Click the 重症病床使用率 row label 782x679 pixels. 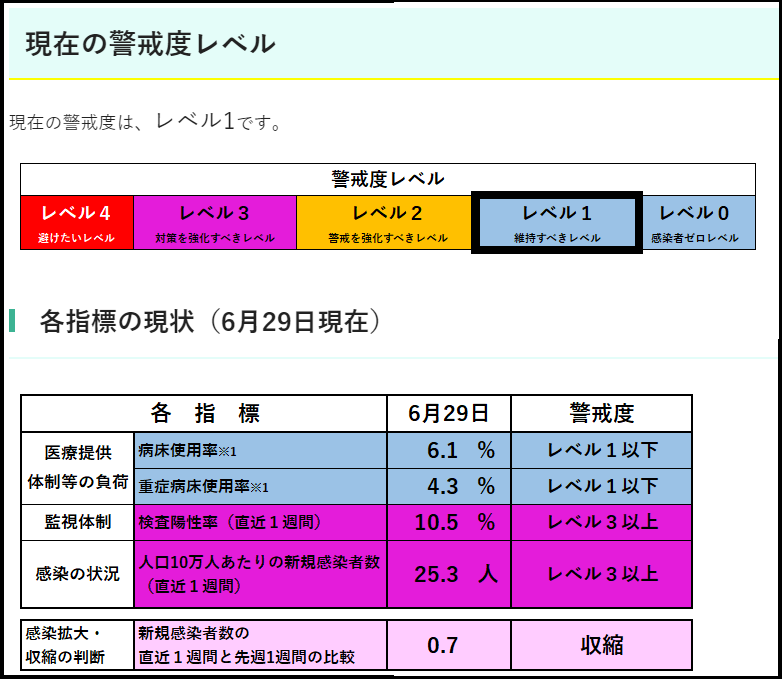260,487
